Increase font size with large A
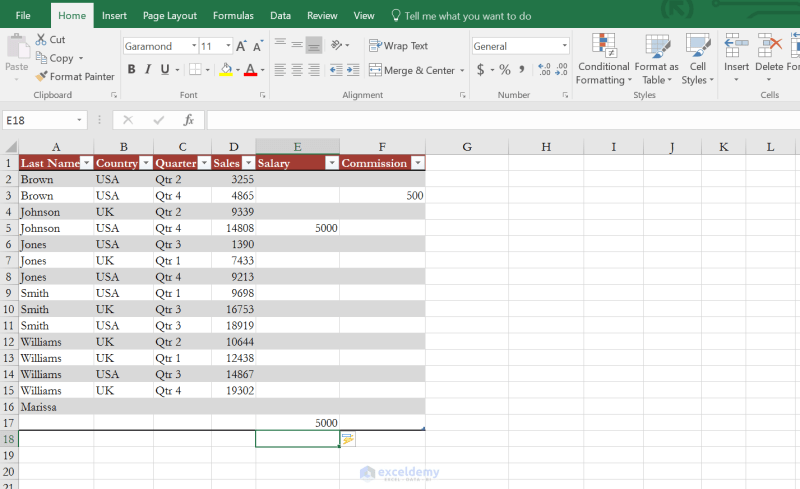This screenshot has width=800, height=489. click(241, 46)
